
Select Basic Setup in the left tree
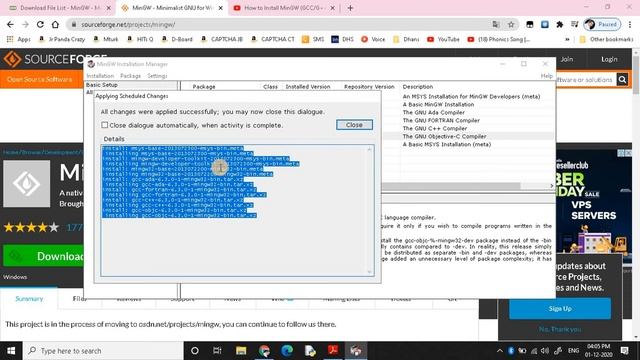(x=102, y=85)
